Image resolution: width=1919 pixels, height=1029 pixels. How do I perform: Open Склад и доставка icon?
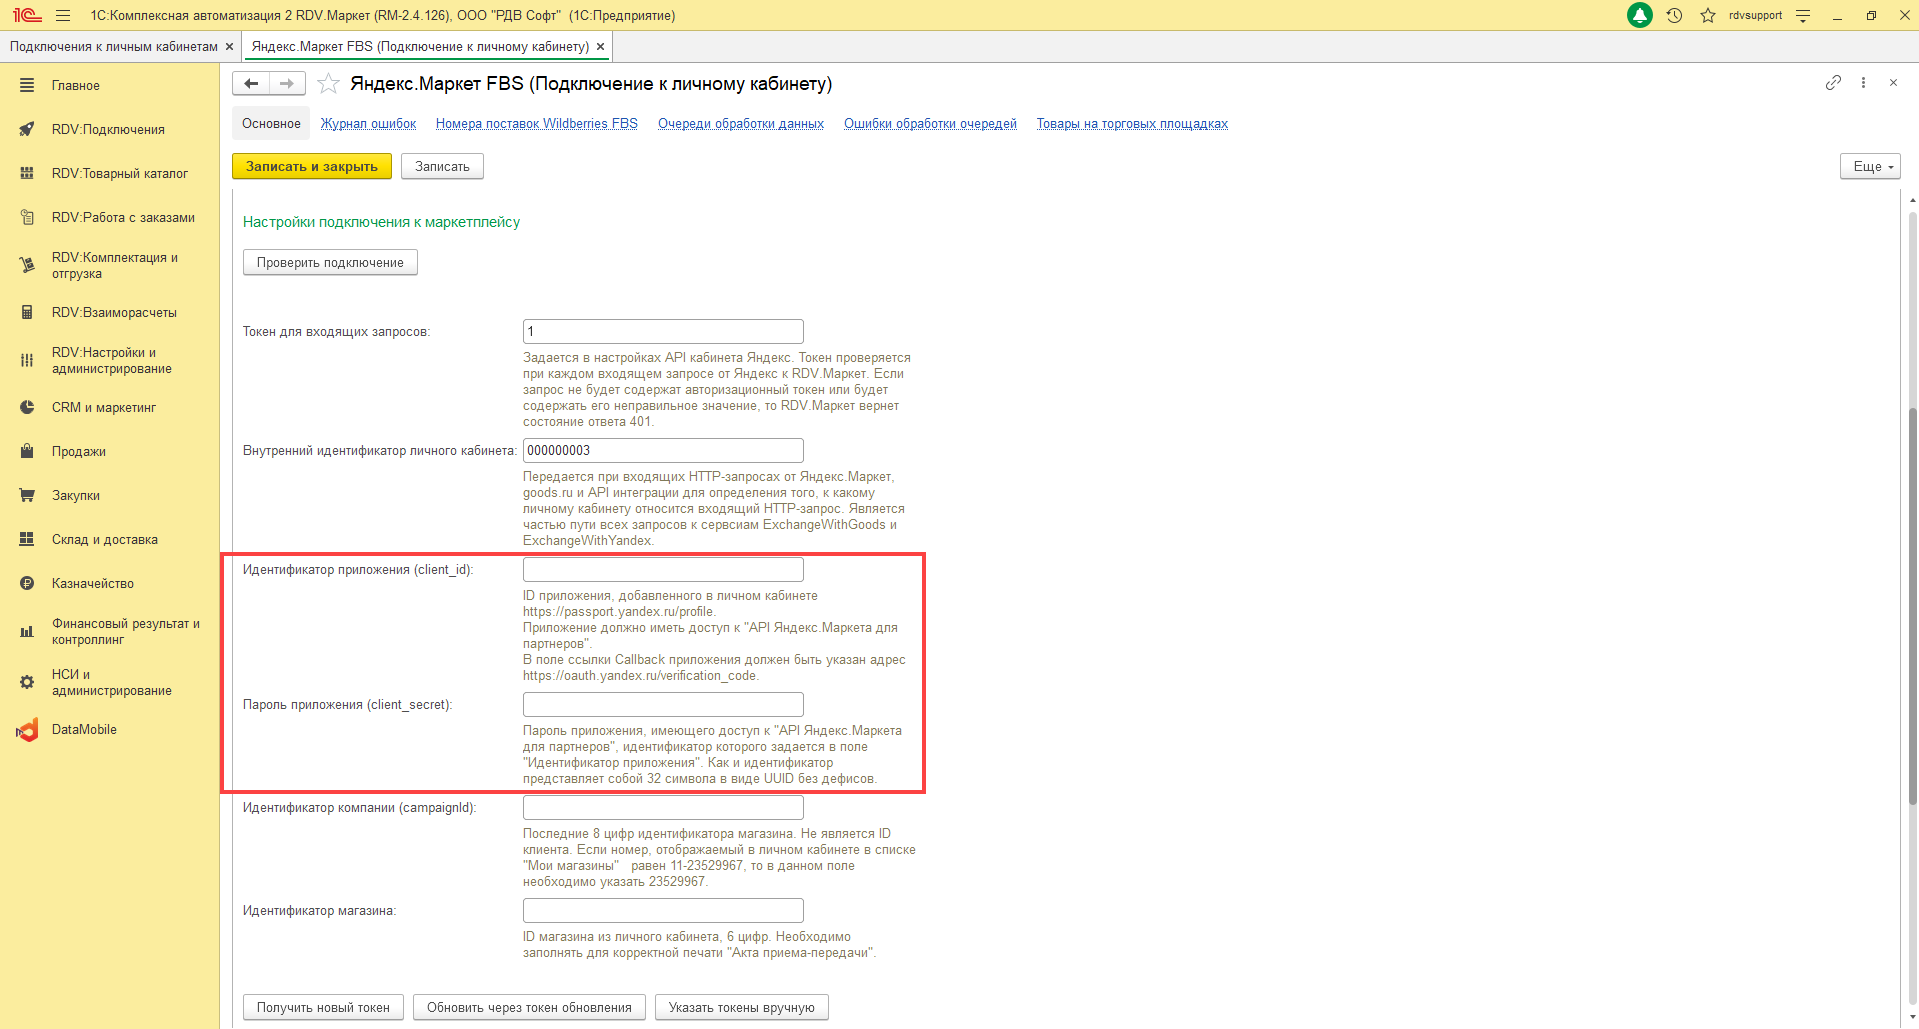point(27,540)
